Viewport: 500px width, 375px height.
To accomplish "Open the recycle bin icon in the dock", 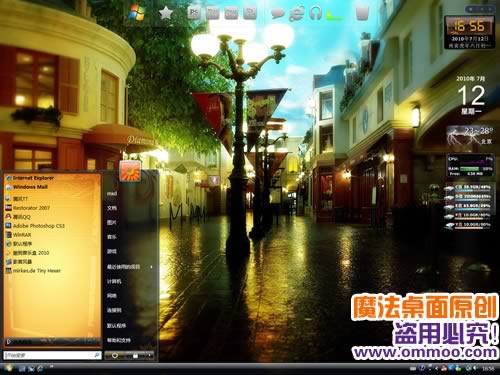I will [362, 13].
